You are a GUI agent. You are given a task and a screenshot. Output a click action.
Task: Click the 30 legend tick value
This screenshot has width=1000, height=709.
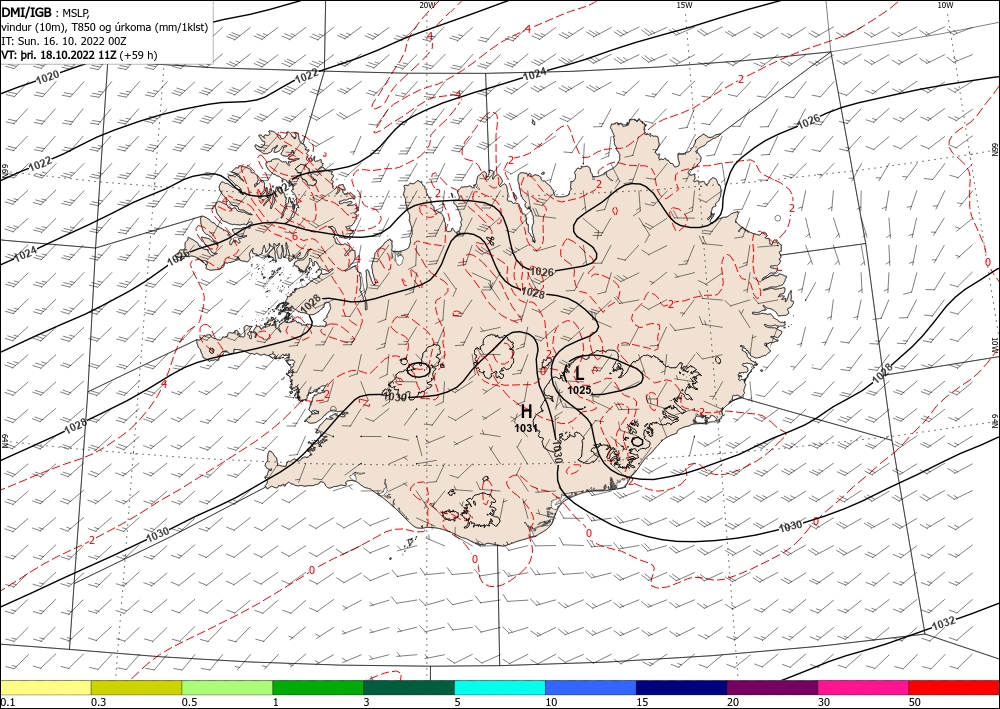[x=824, y=702]
